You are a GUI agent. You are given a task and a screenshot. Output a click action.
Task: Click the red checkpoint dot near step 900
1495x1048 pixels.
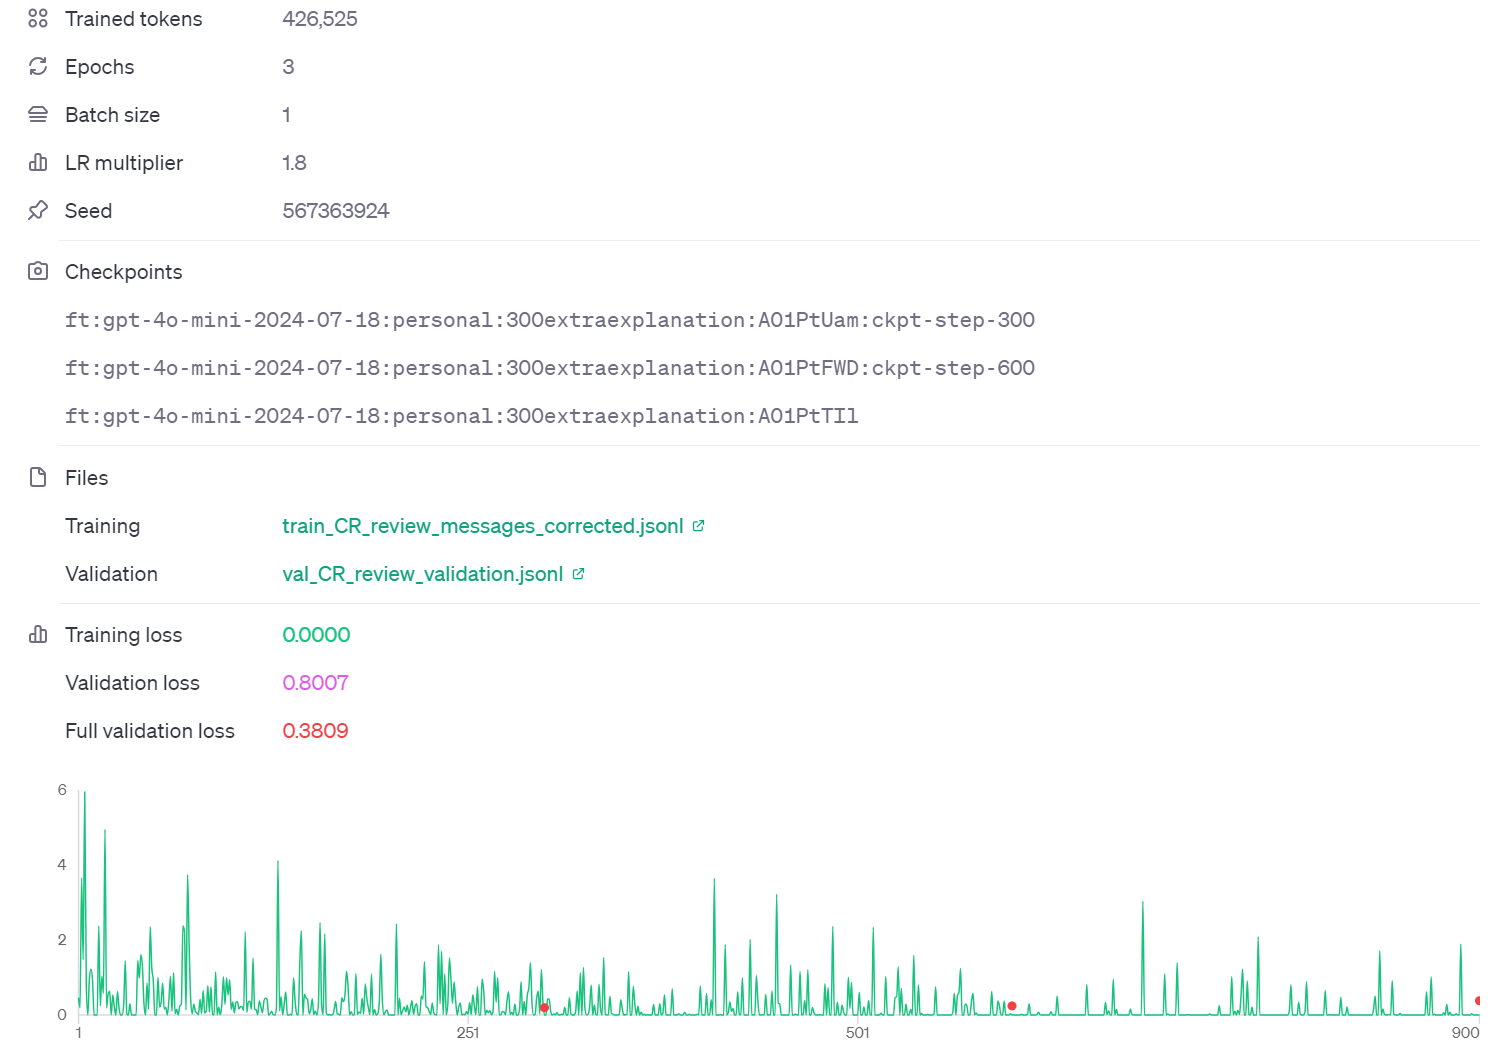pyautogui.click(x=1479, y=999)
